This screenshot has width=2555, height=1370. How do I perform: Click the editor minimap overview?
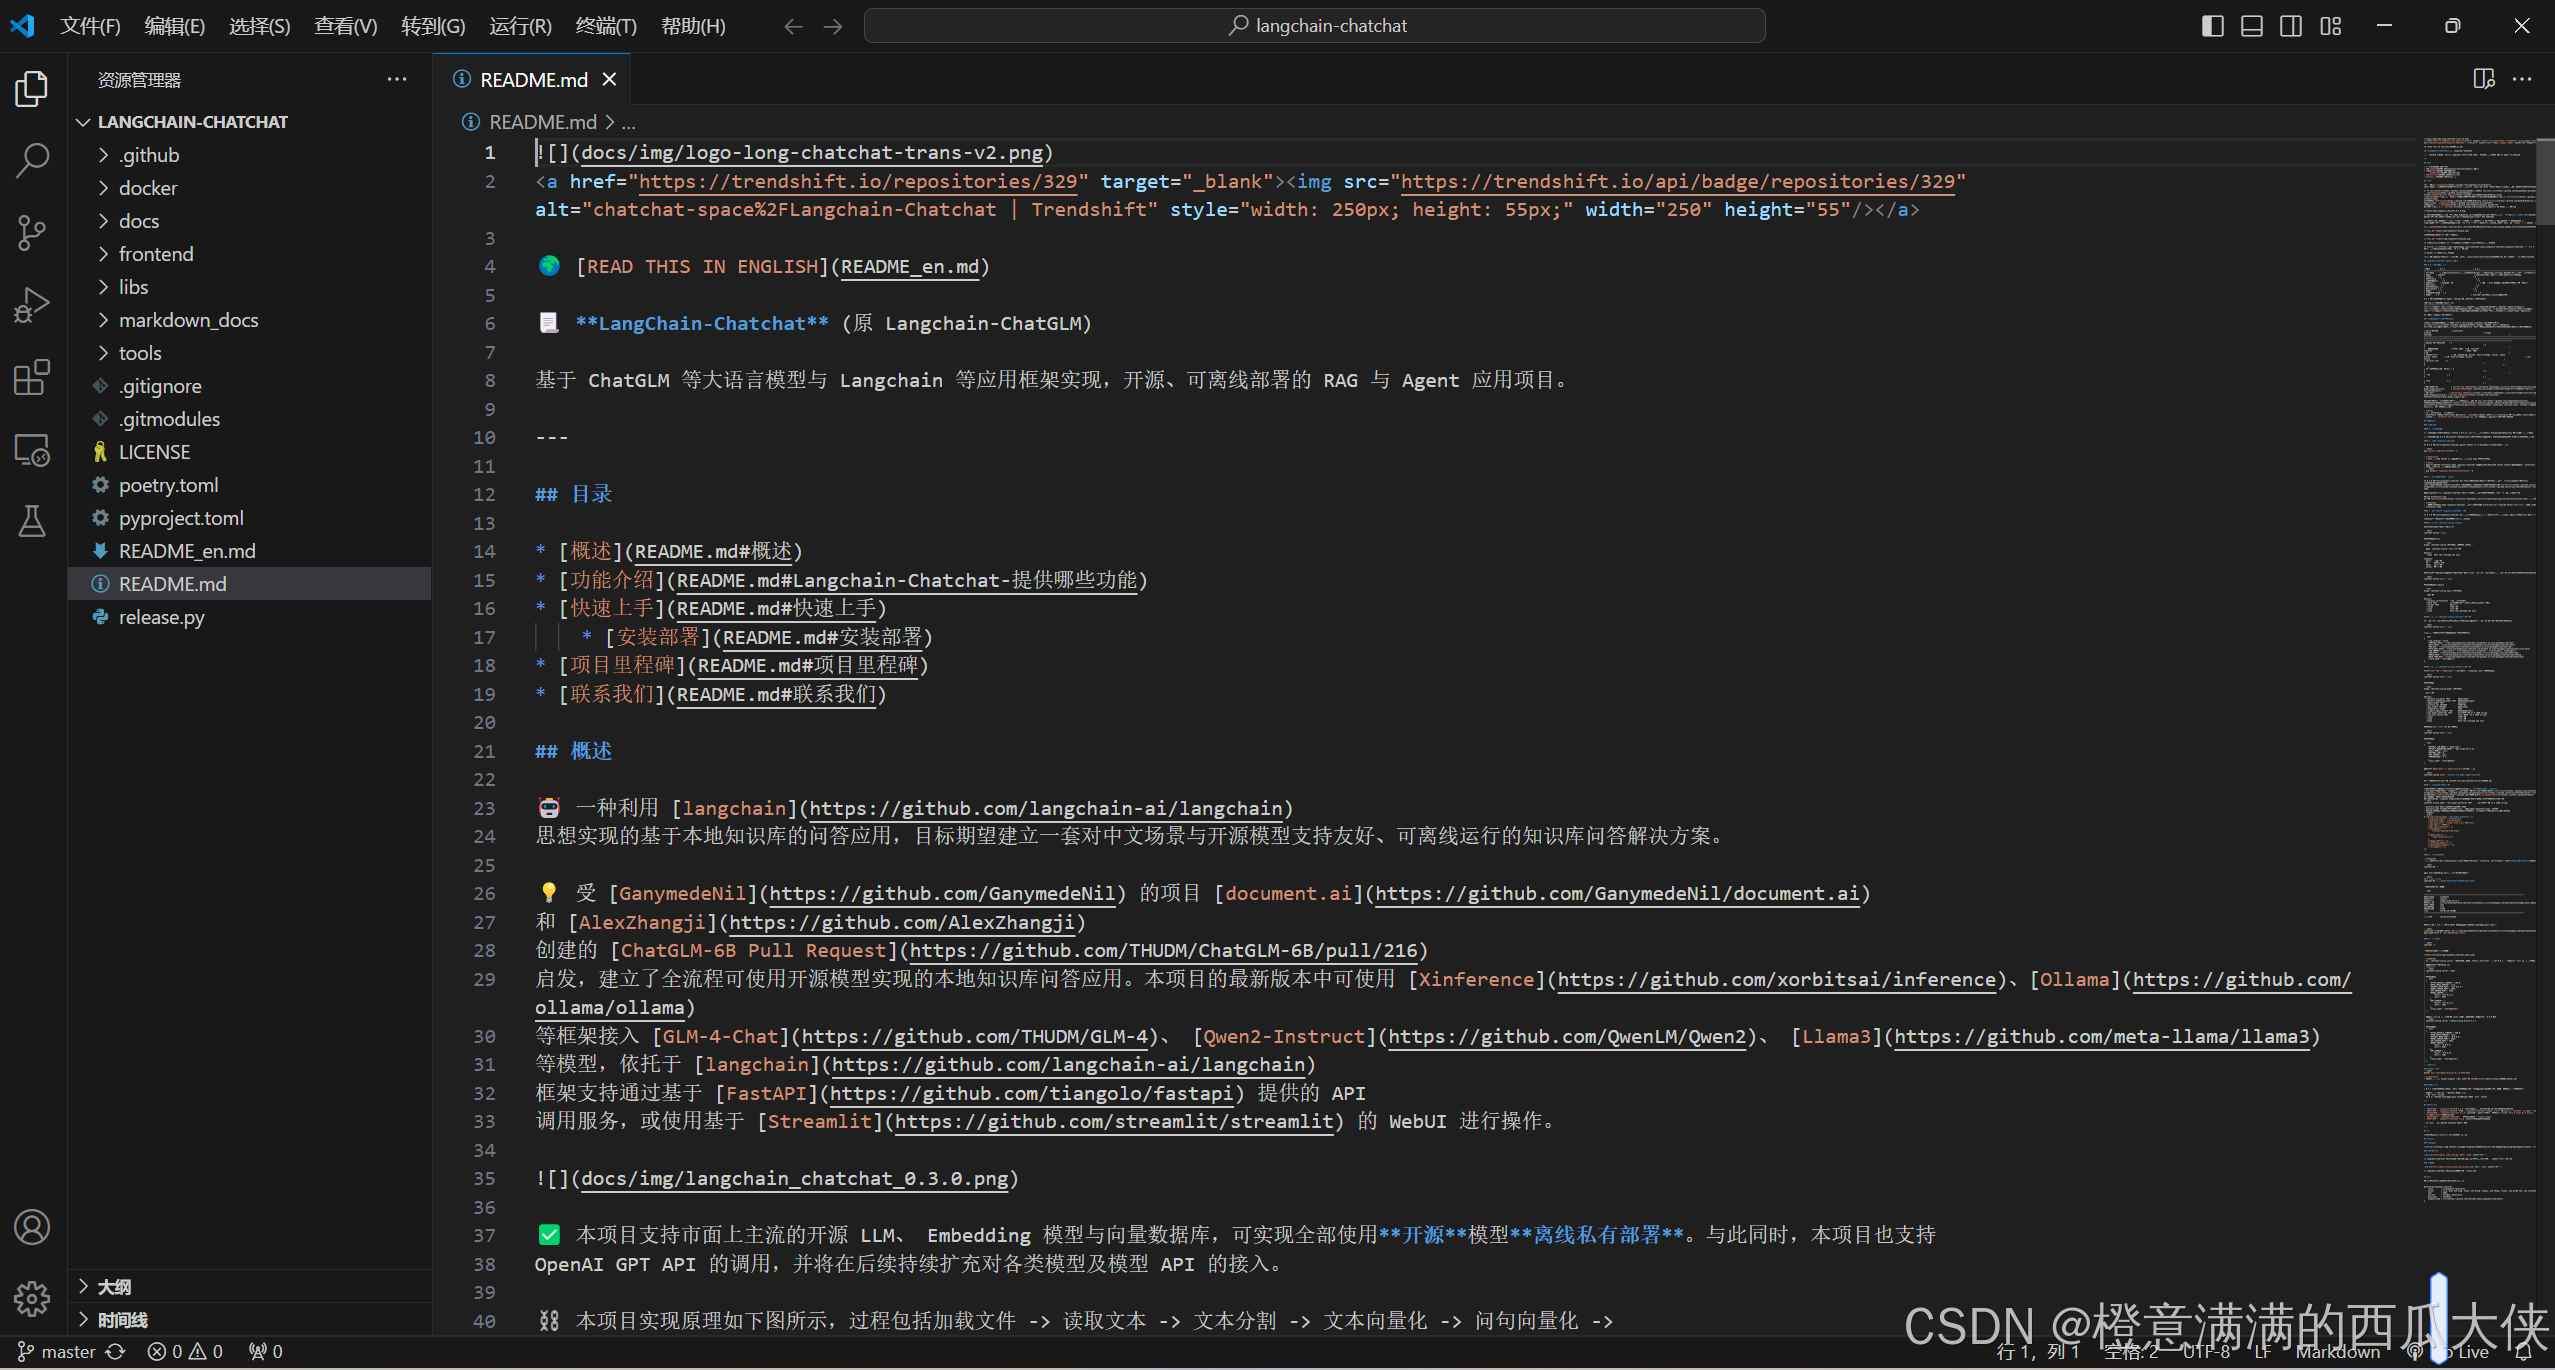(2480, 670)
